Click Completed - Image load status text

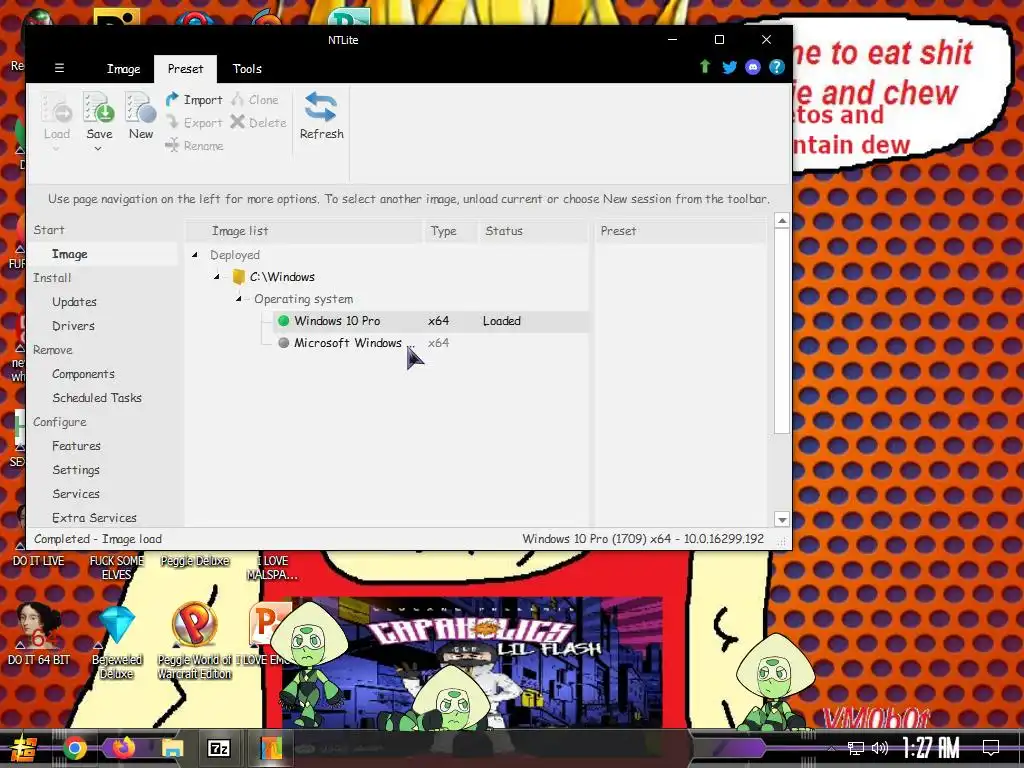(98, 539)
